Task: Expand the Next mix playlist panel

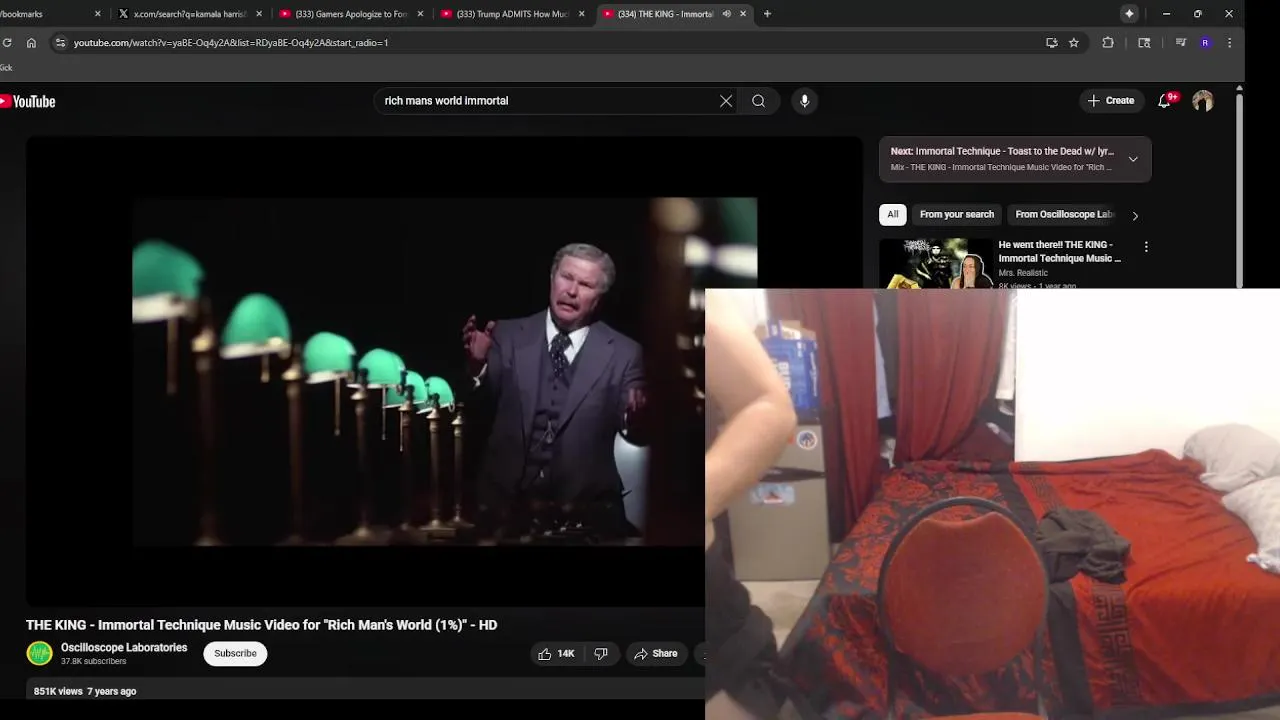Action: [x=1133, y=159]
